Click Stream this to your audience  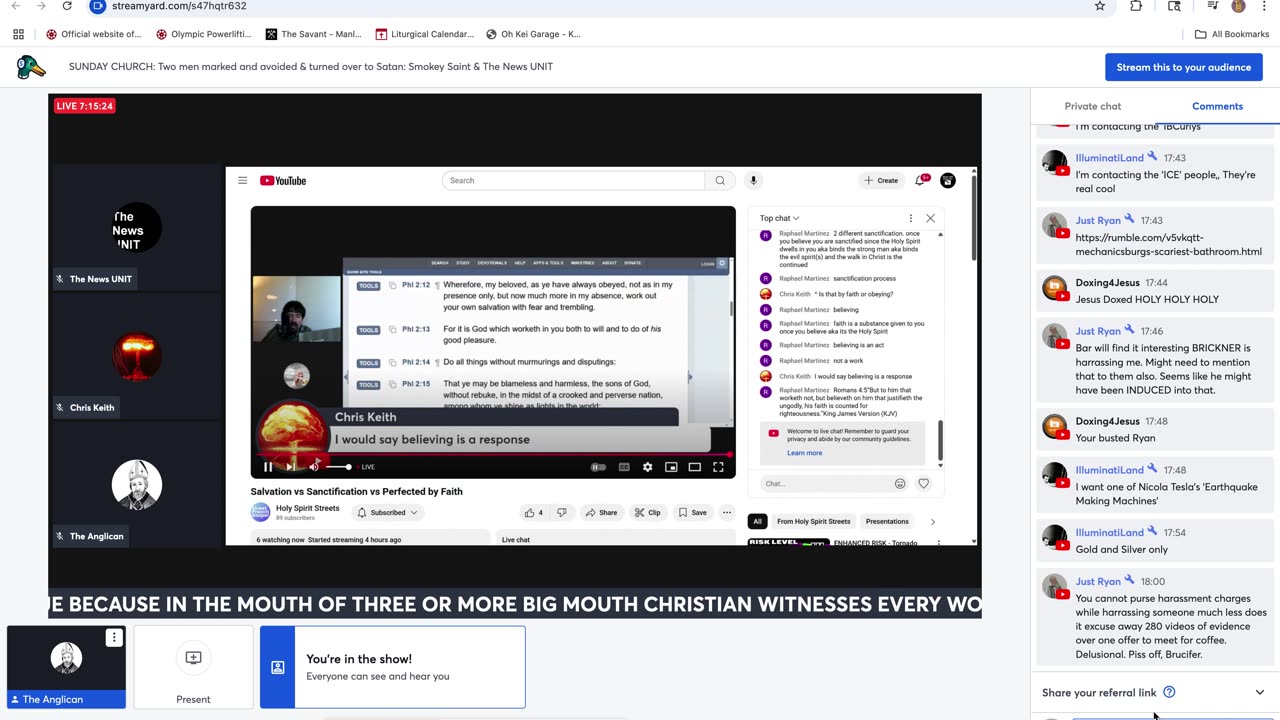point(1183,67)
